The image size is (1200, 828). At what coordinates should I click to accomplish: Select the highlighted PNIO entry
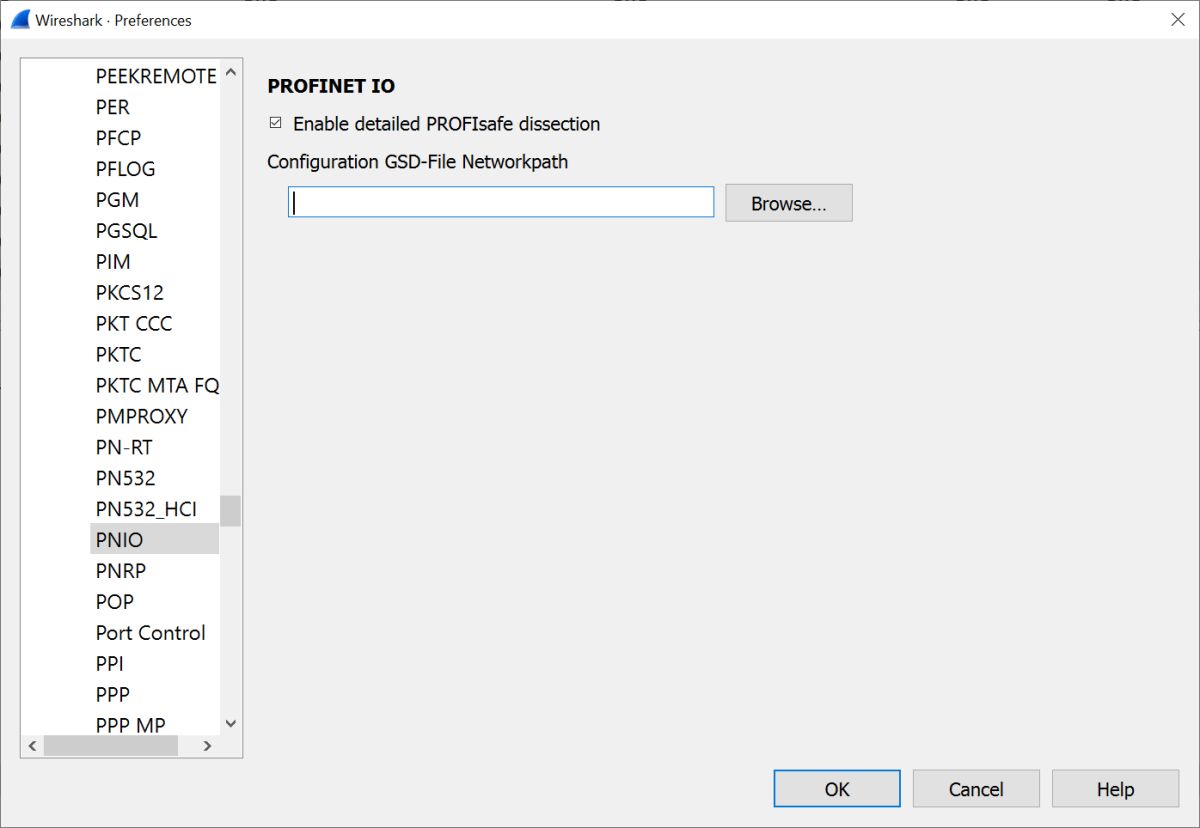tap(154, 540)
